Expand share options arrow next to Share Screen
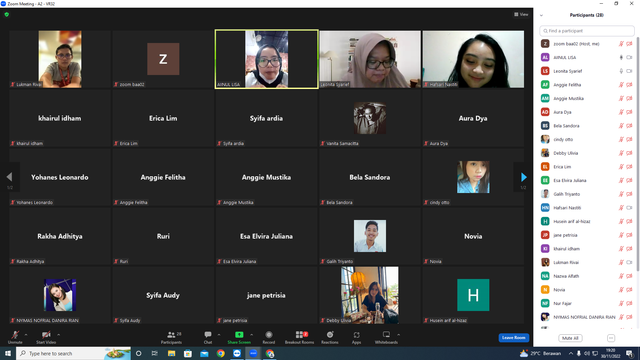Viewport: 640px width, 360px height. tap(251, 335)
